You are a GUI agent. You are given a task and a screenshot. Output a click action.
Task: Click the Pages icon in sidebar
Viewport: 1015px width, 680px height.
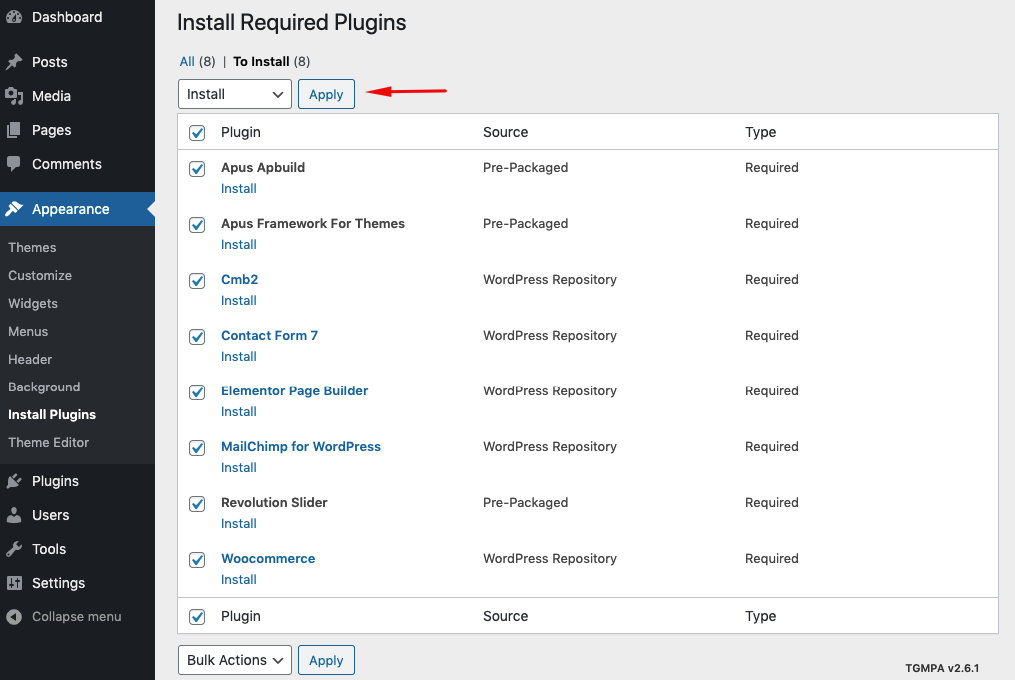point(14,130)
